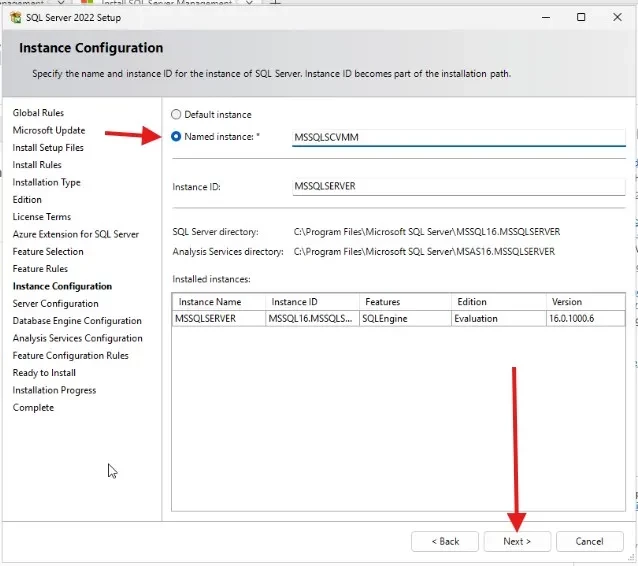Click the Named instance text field MSSQLSCVMM

[x=459, y=138]
